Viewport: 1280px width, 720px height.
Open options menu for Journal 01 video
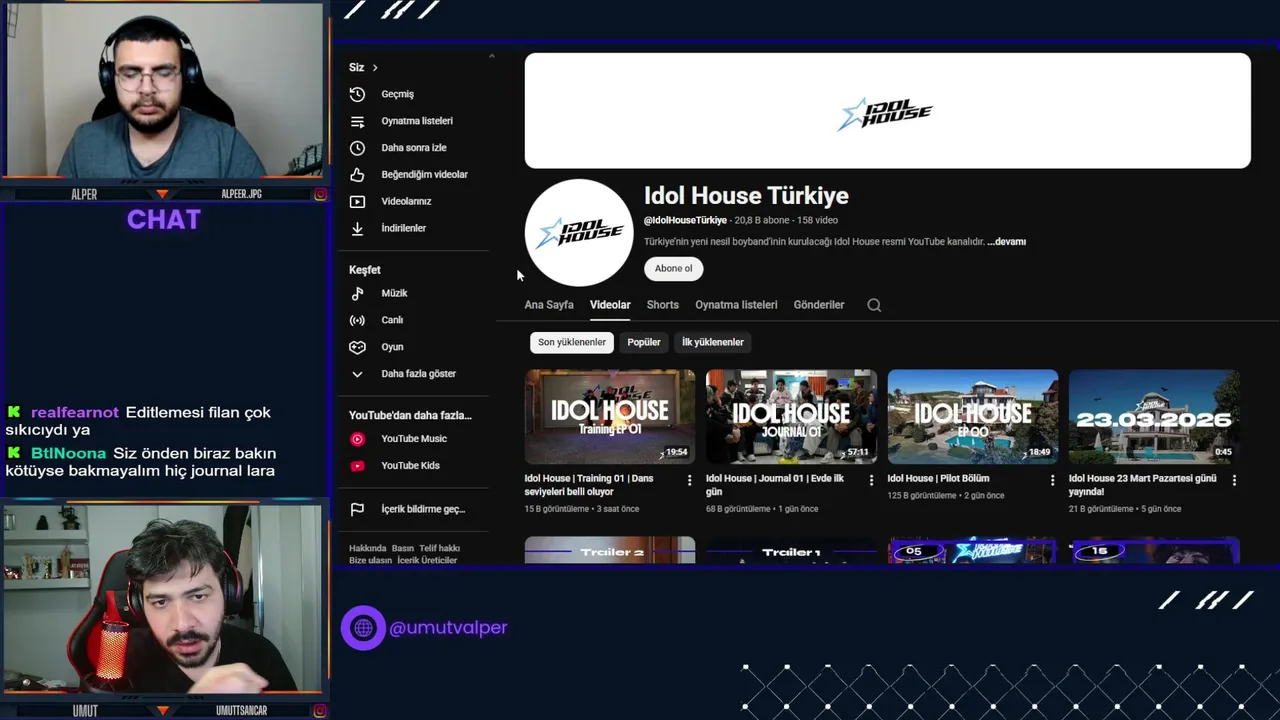click(x=871, y=480)
